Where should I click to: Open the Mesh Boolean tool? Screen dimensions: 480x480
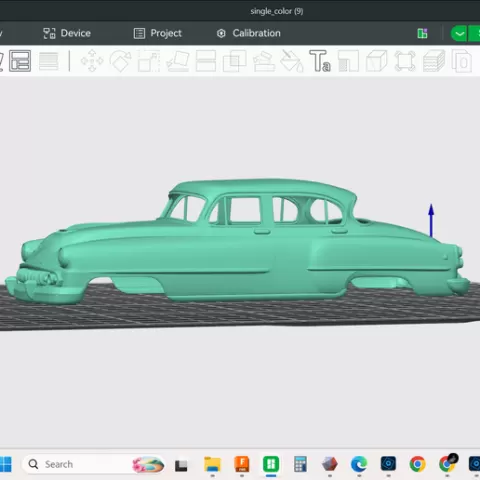click(235, 61)
